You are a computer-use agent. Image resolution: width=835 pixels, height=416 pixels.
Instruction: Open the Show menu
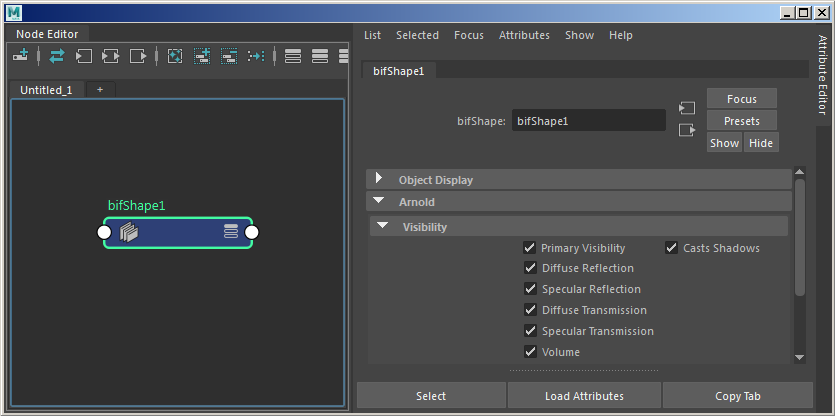[579, 35]
